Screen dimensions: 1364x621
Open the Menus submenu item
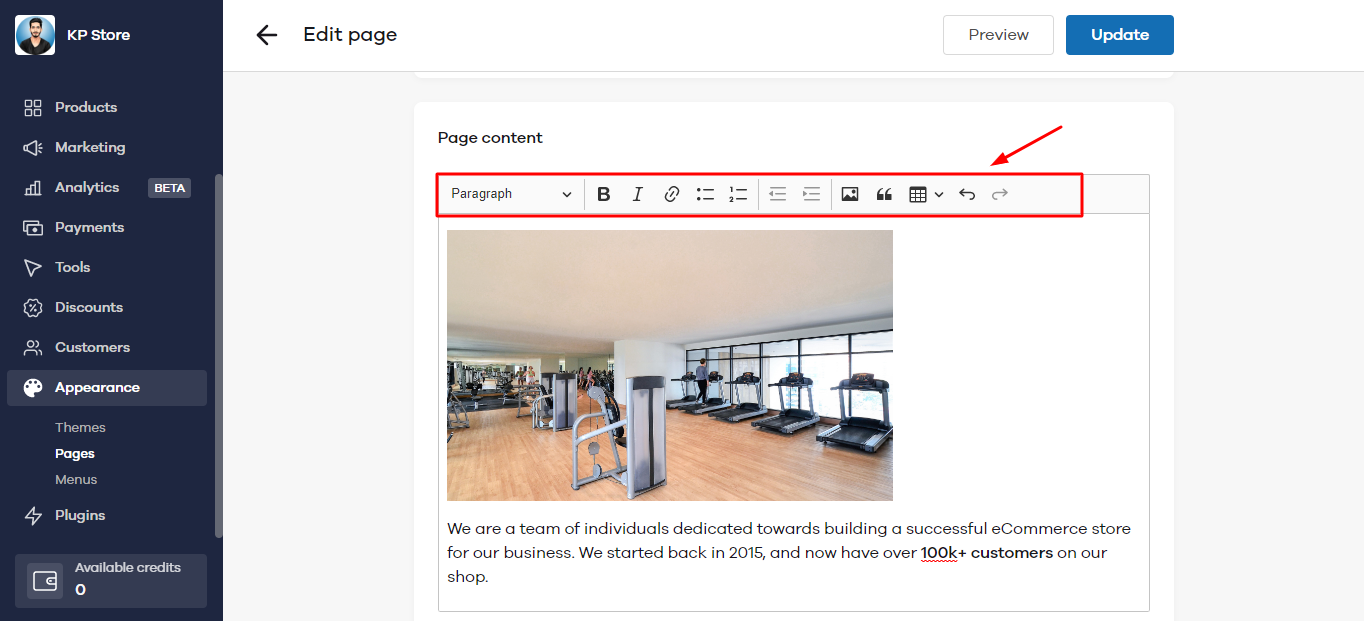[x=76, y=479]
